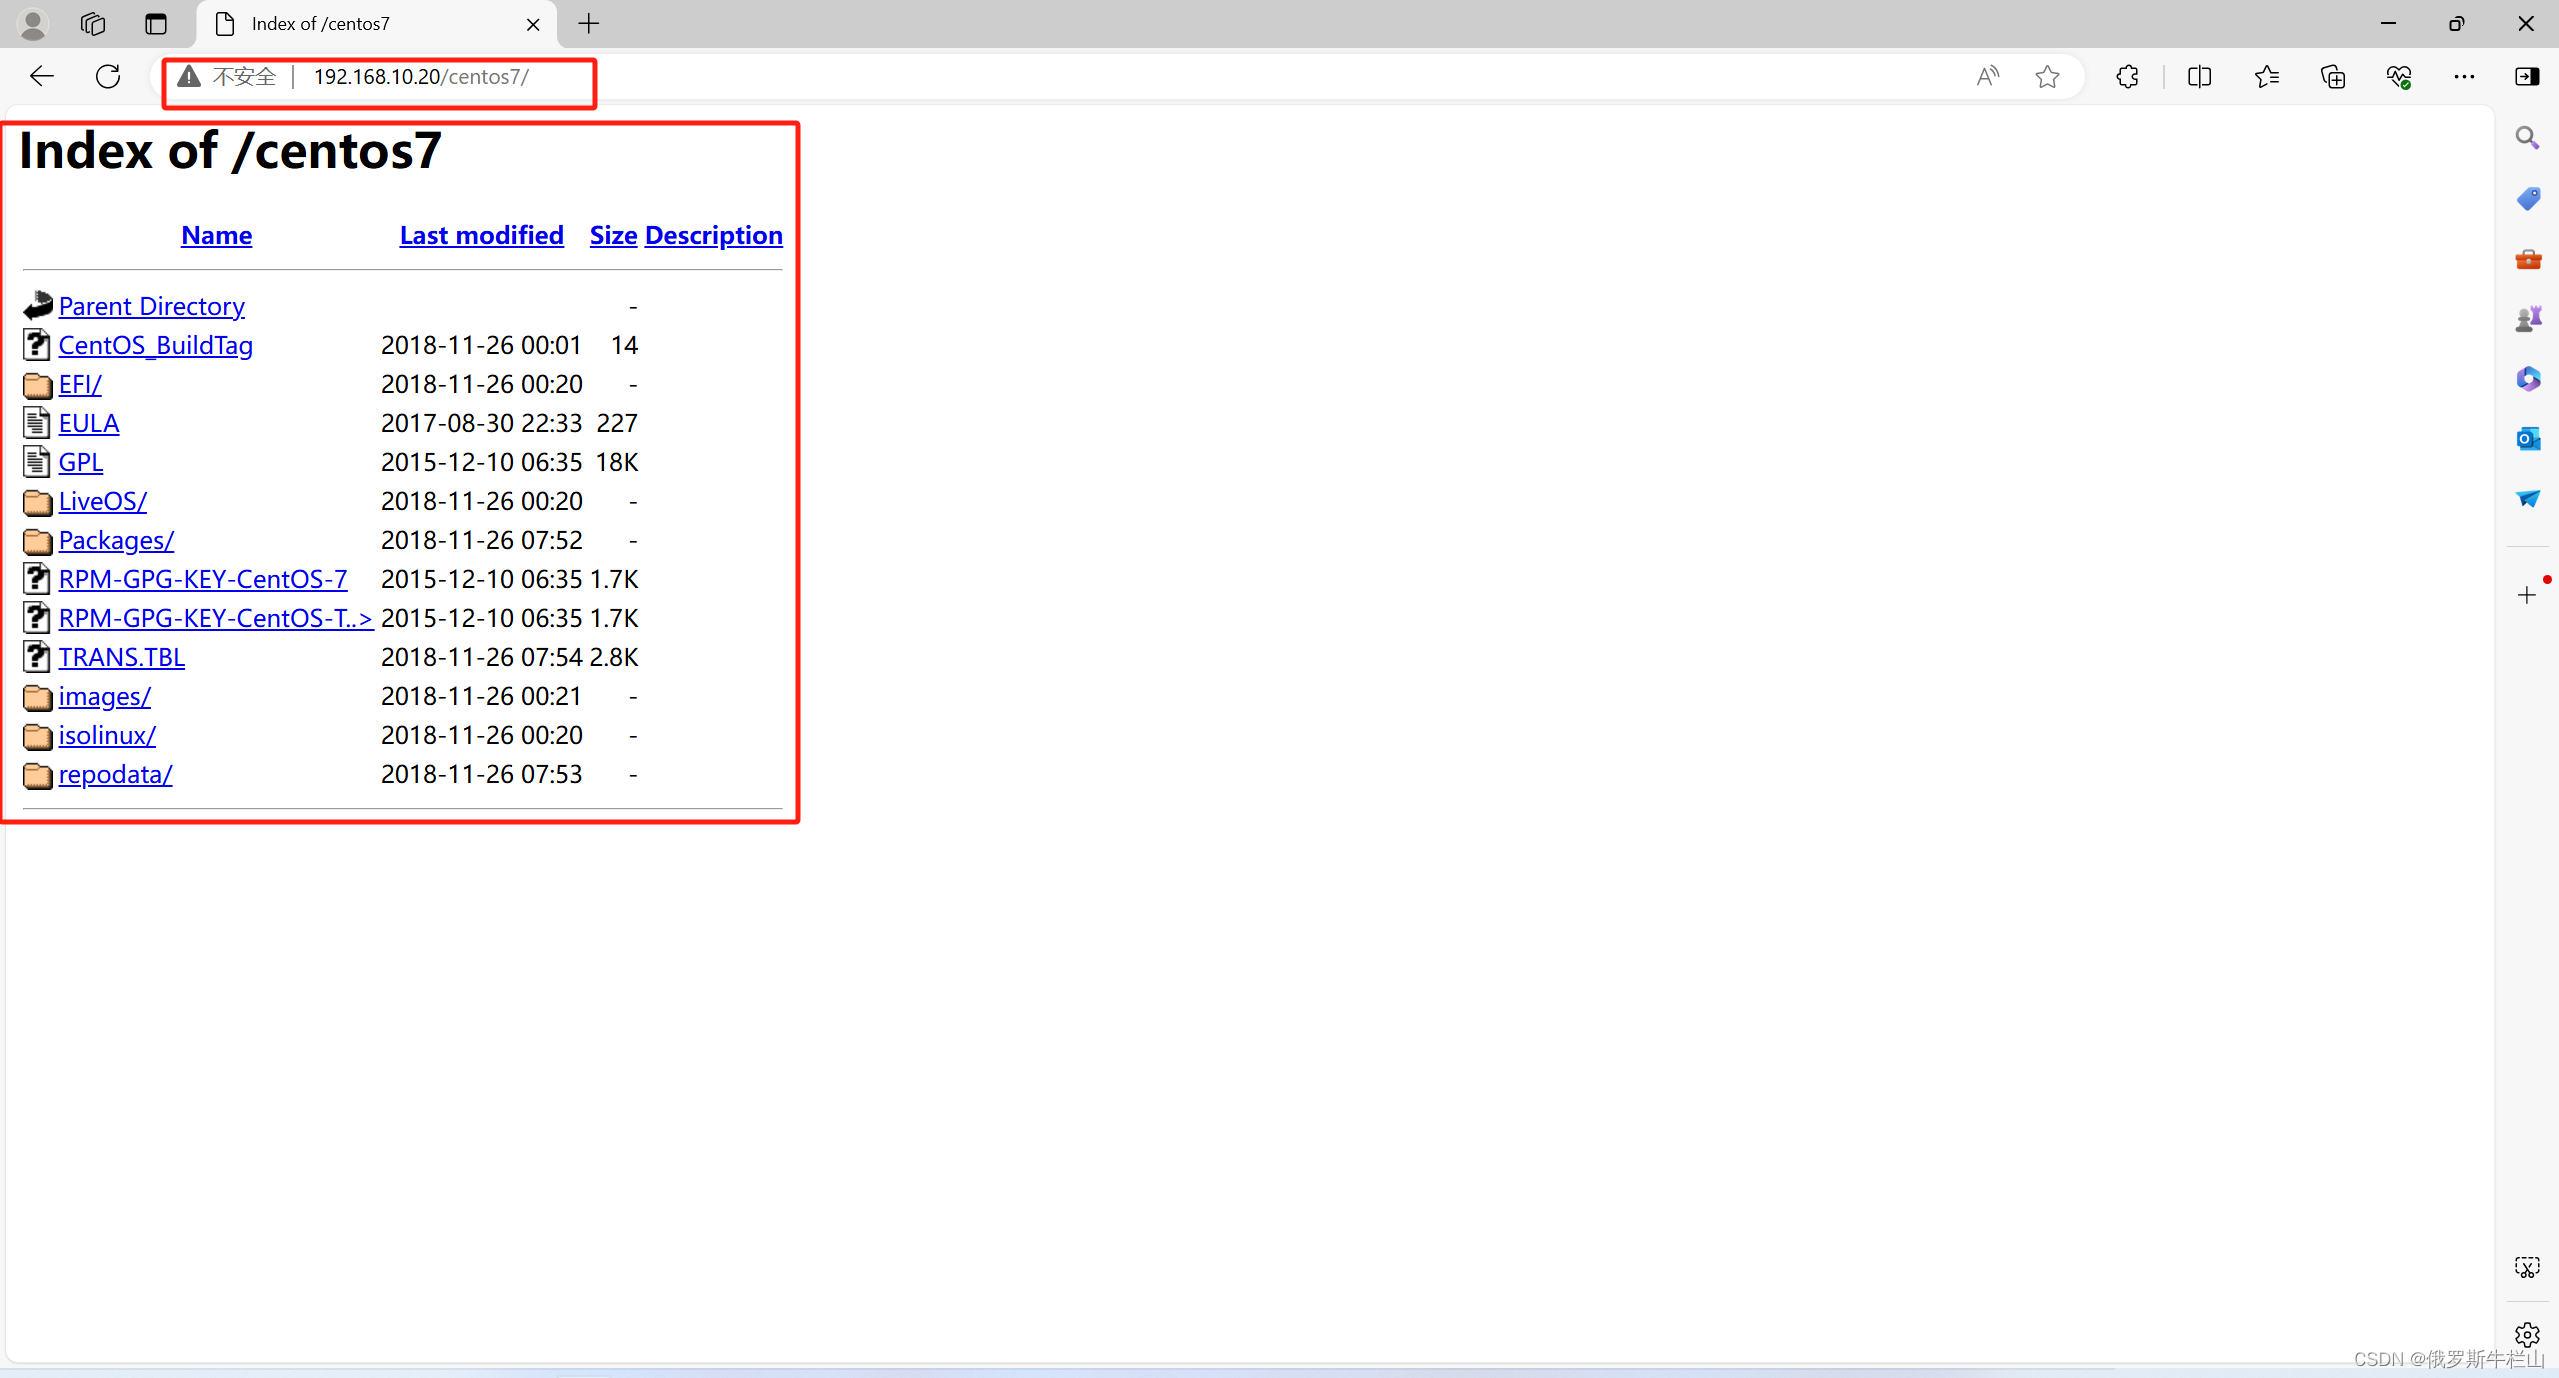
Task: Open Read aloud in address bar
Action: [x=1987, y=76]
